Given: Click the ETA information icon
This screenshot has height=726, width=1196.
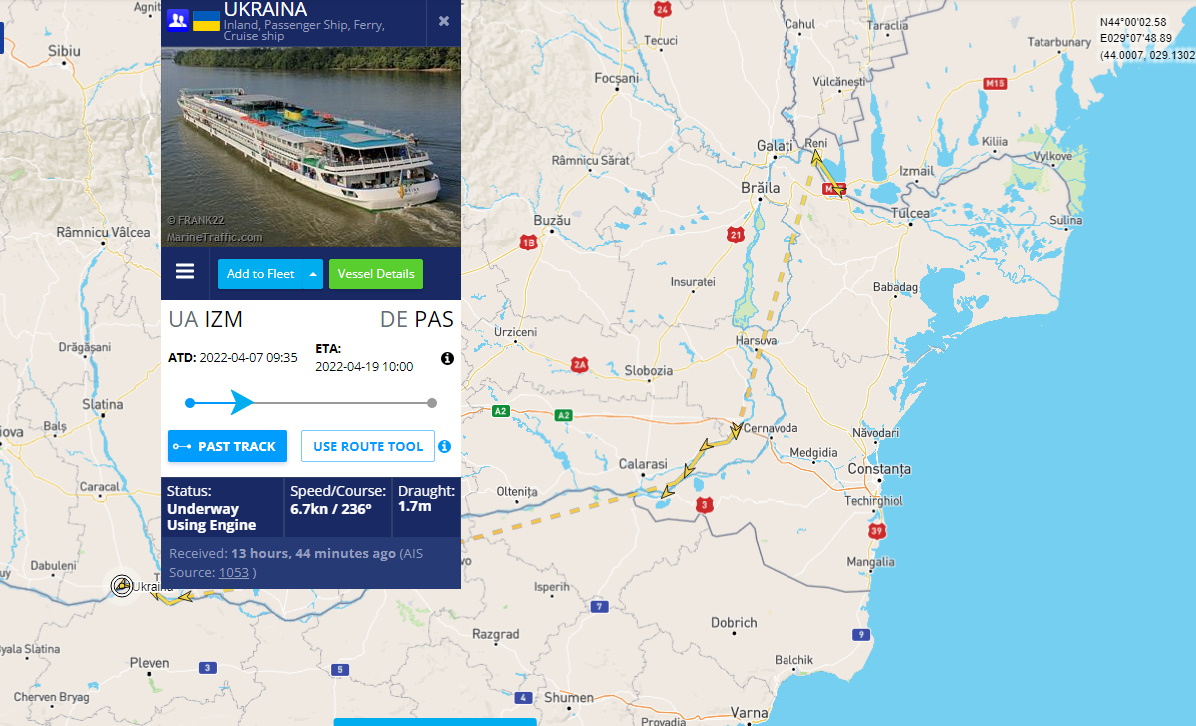Looking at the screenshot, I should [x=448, y=358].
